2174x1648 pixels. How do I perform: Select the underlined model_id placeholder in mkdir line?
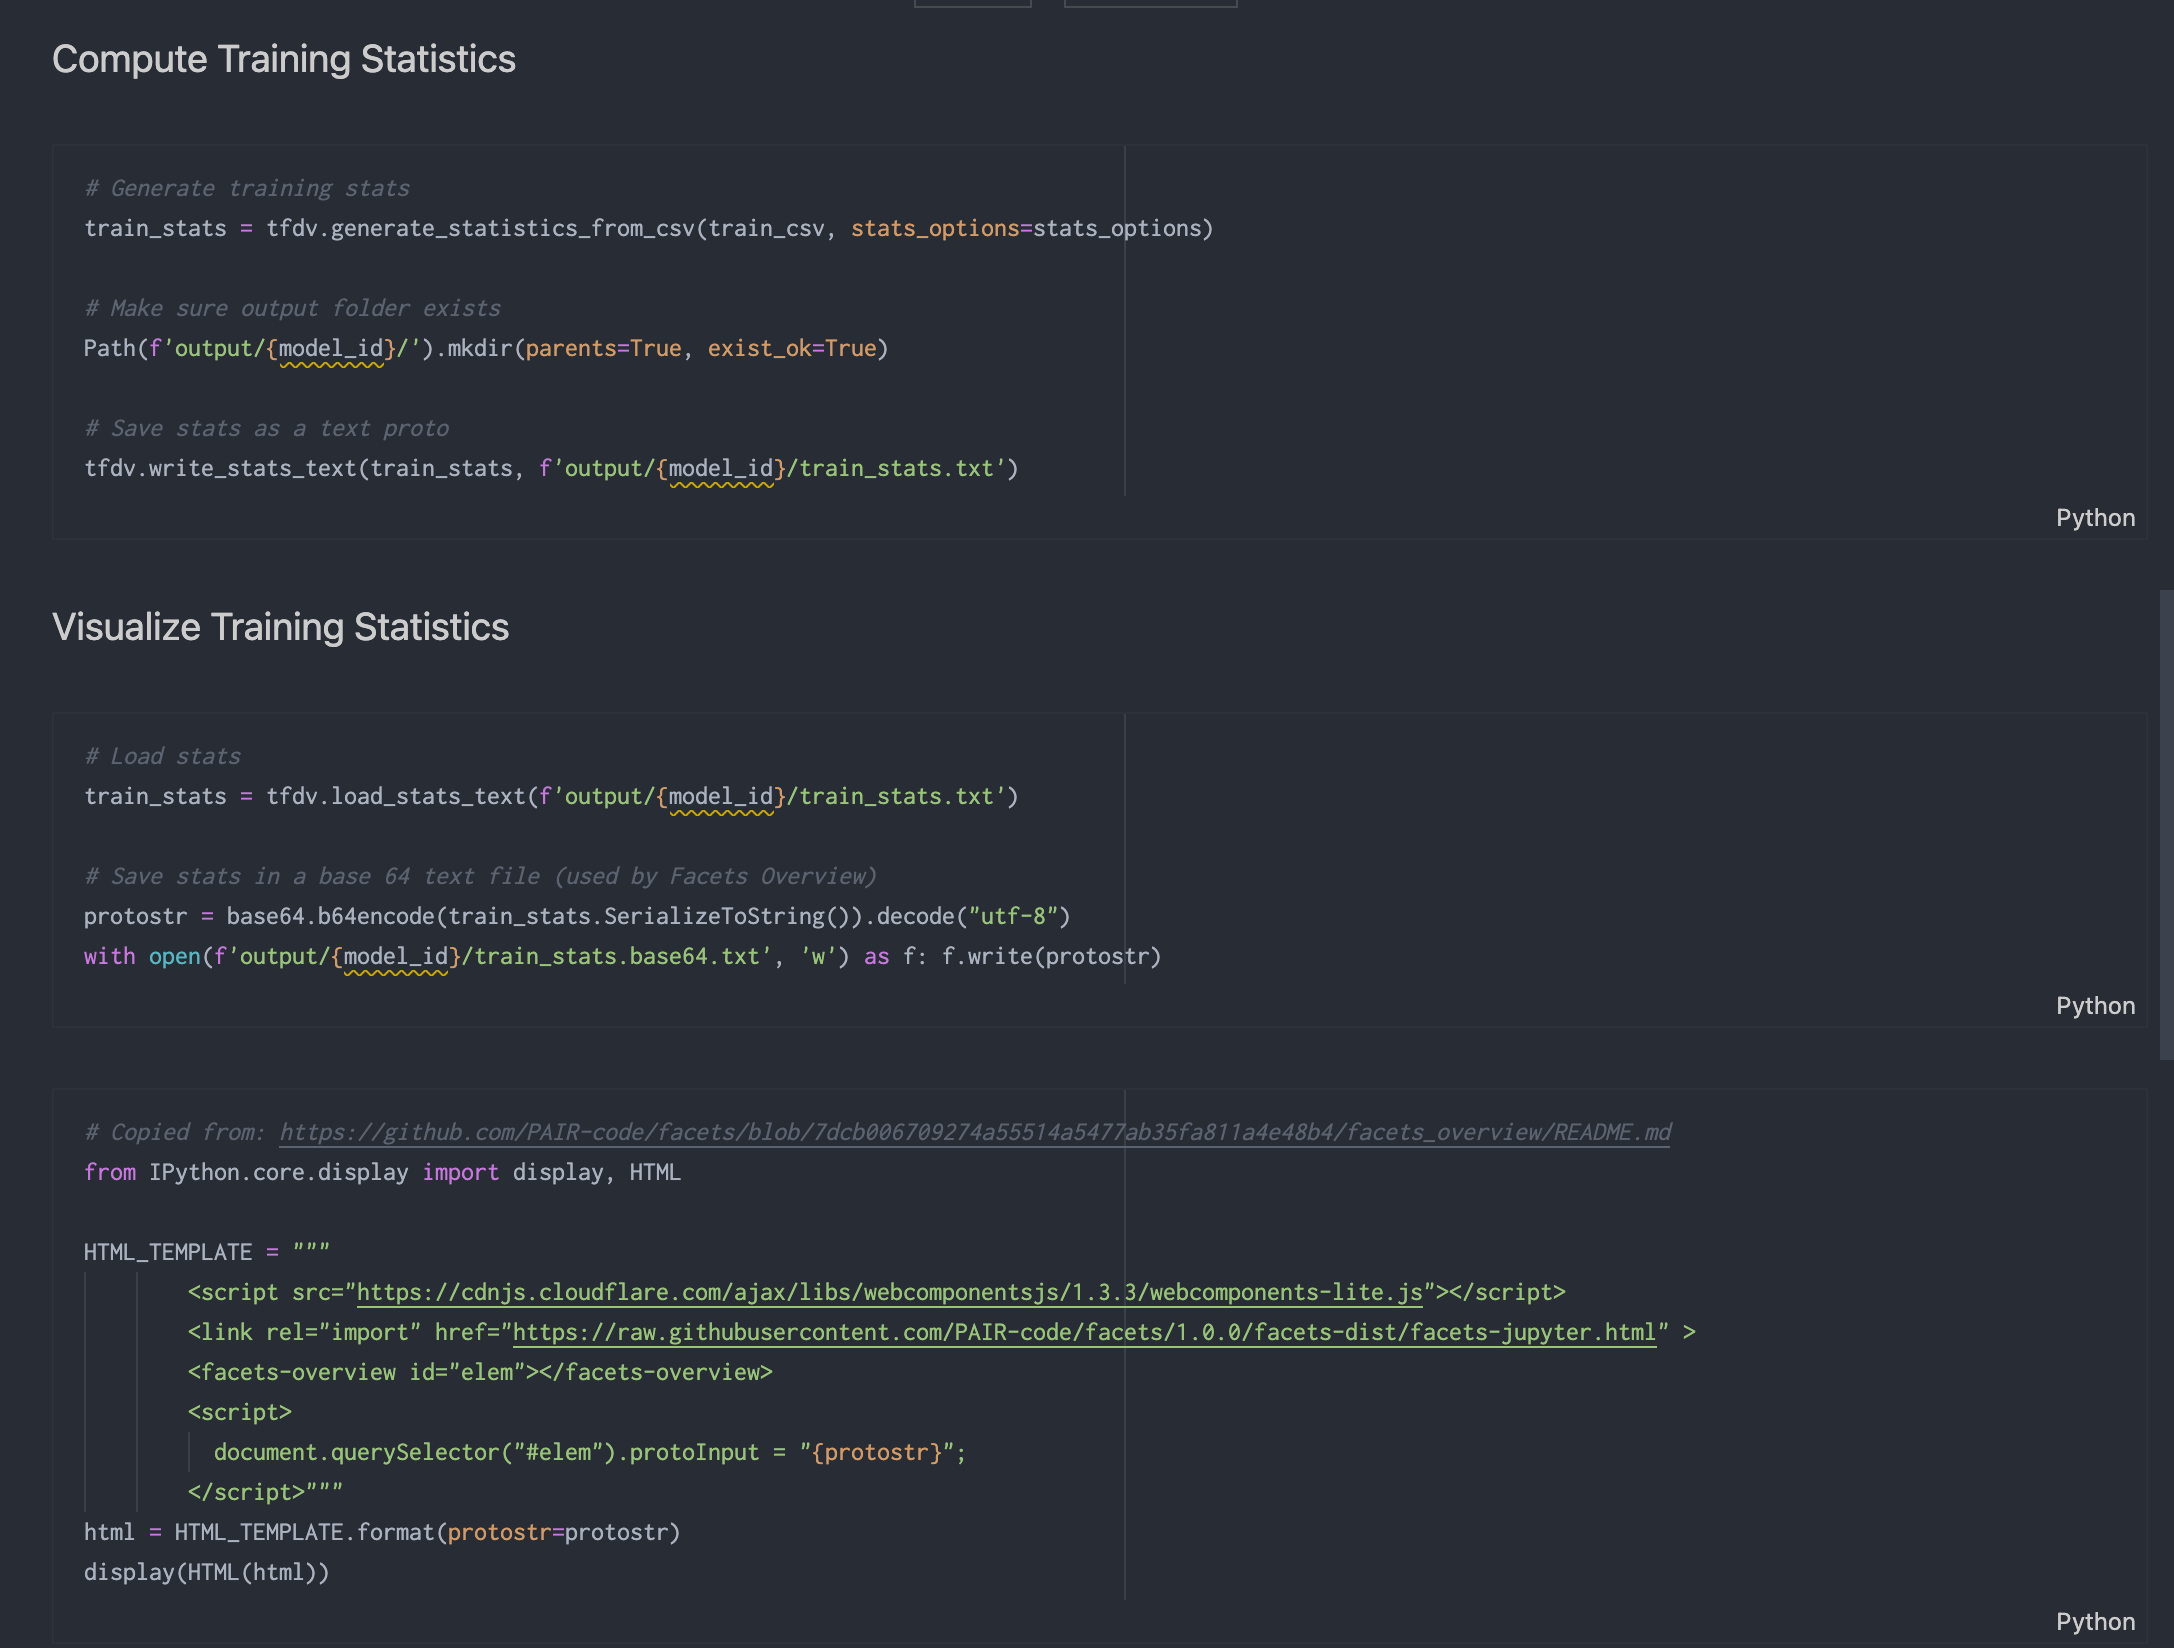333,348
